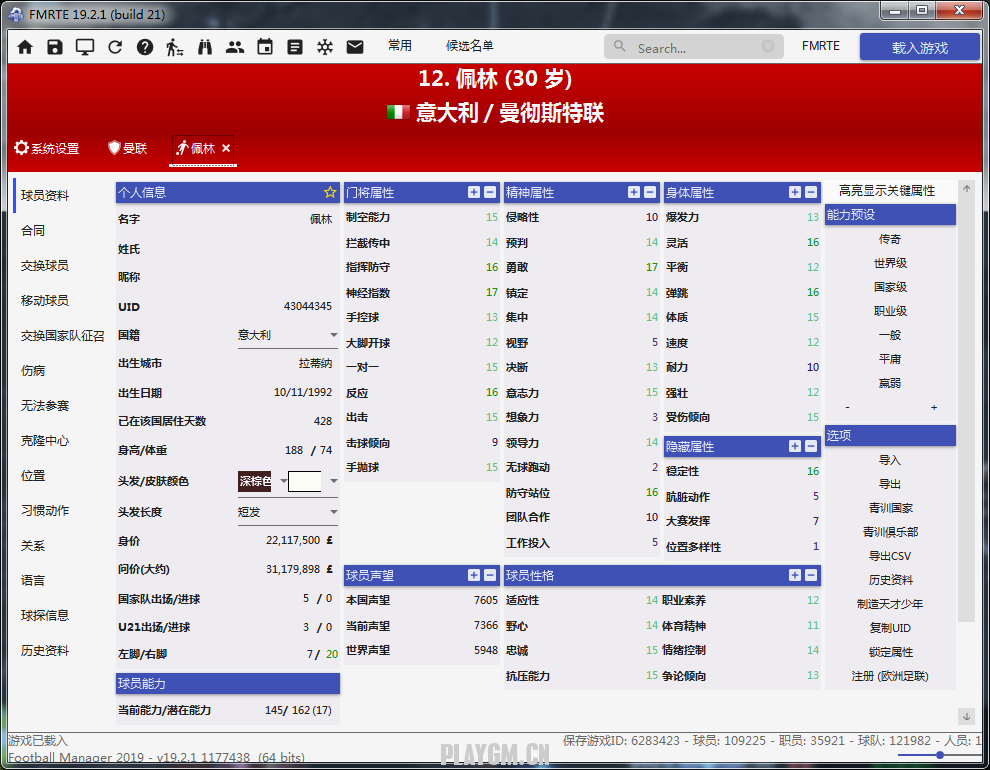990x770 pixels.
Task: Click the 载入游戏 button
Action: 919,47
